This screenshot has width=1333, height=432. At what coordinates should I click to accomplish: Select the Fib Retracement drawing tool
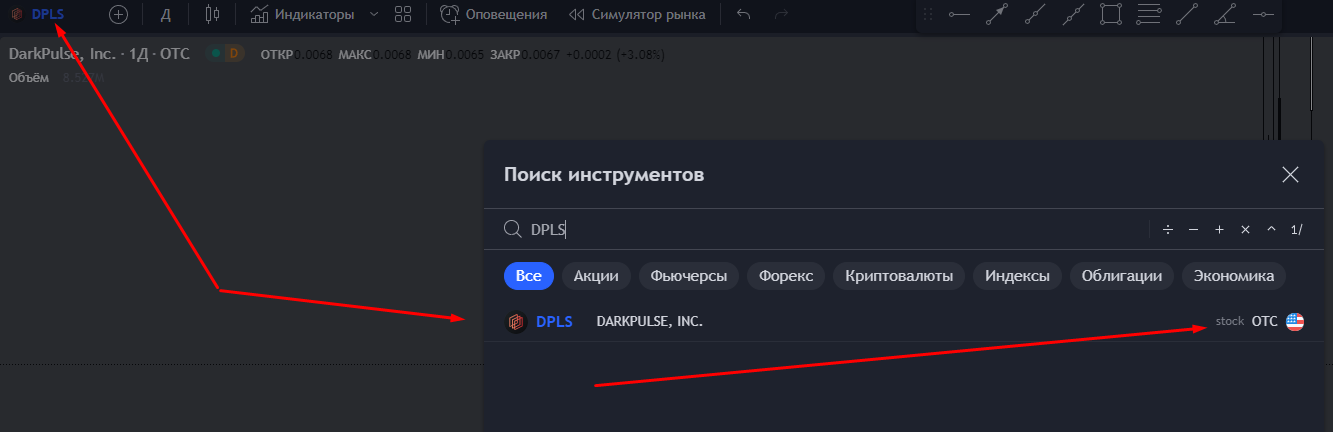pos(1149,15)
